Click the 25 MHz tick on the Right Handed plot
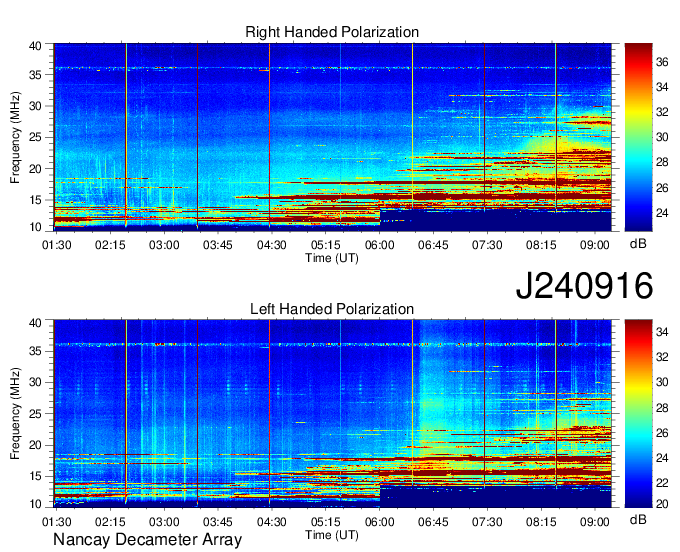Image resolution: width=680 pixels, height=552 pixels. 35,137
